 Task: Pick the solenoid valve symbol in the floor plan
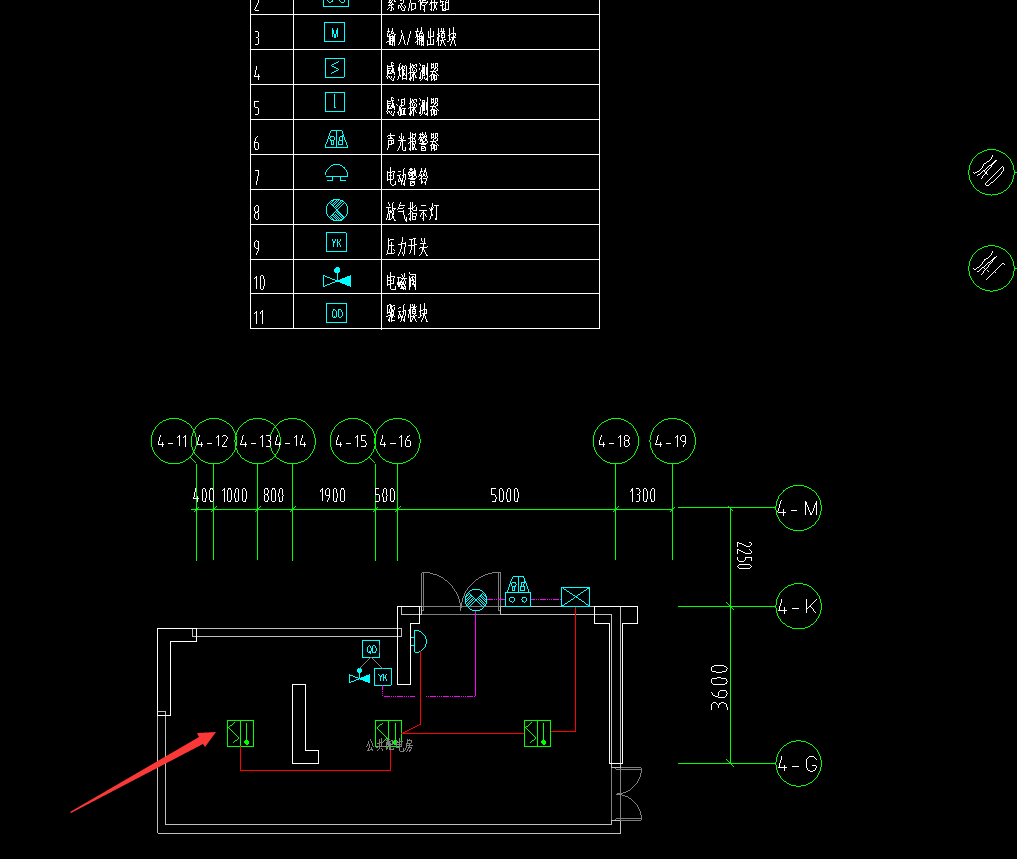[359, 676]
